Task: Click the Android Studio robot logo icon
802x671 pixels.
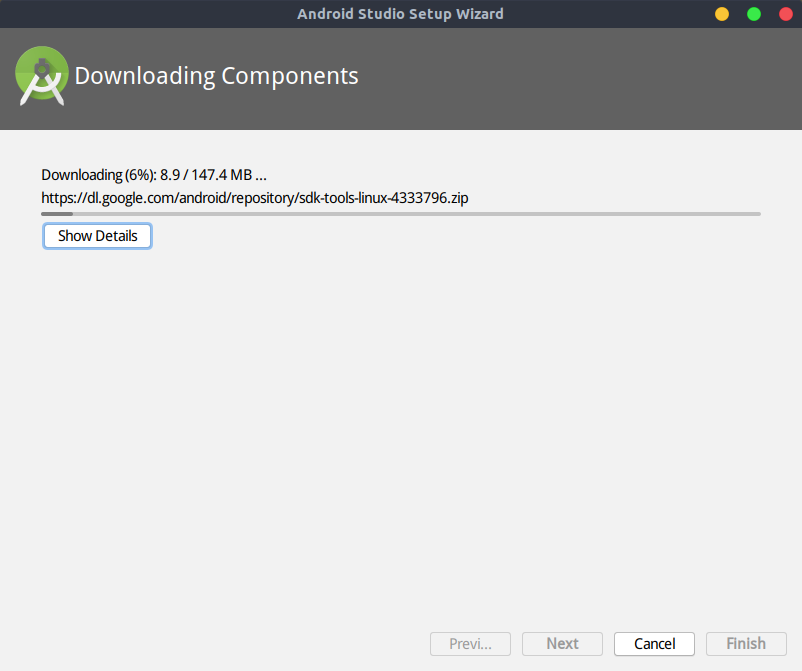Action: pyautogui.click(x=41, y=74)
